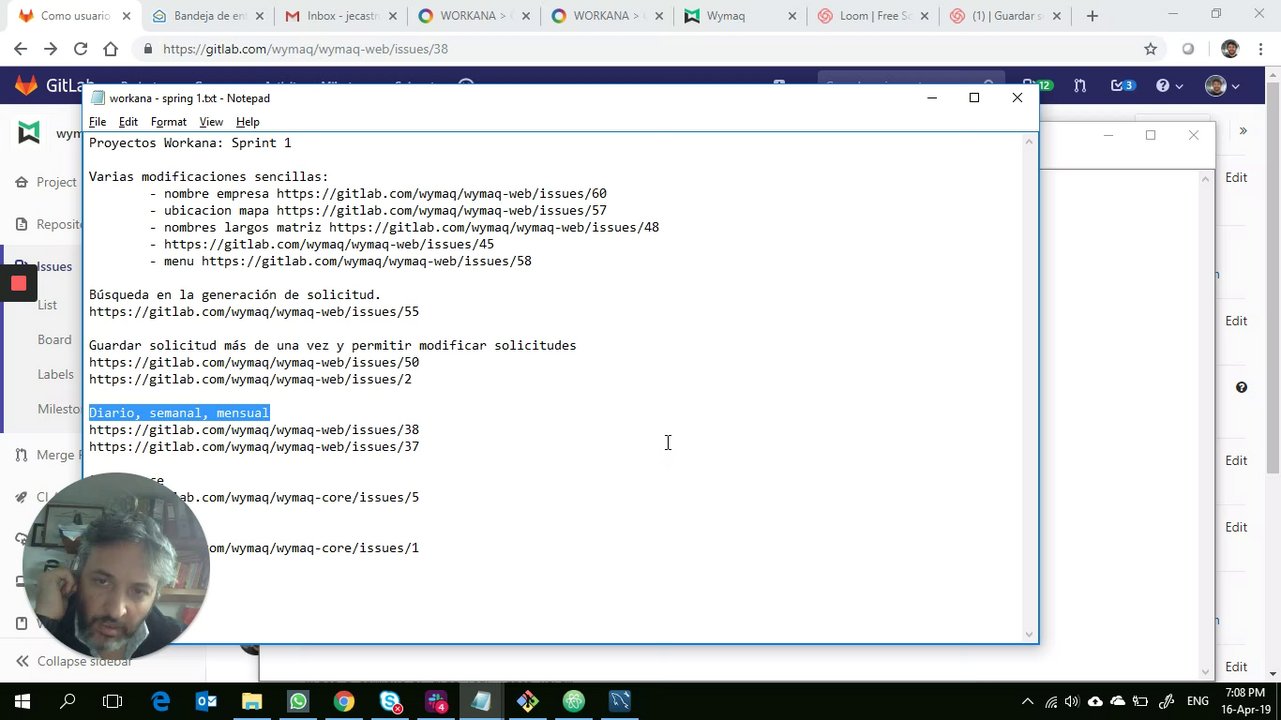The height and width of the screenshot is (720, 1281).
Task: Open a new Chrome tab
Action: point(1092,16)
